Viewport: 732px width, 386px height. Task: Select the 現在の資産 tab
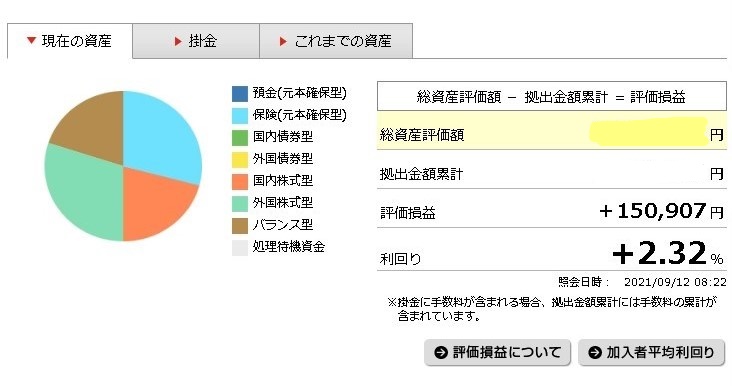click(70, 41)
